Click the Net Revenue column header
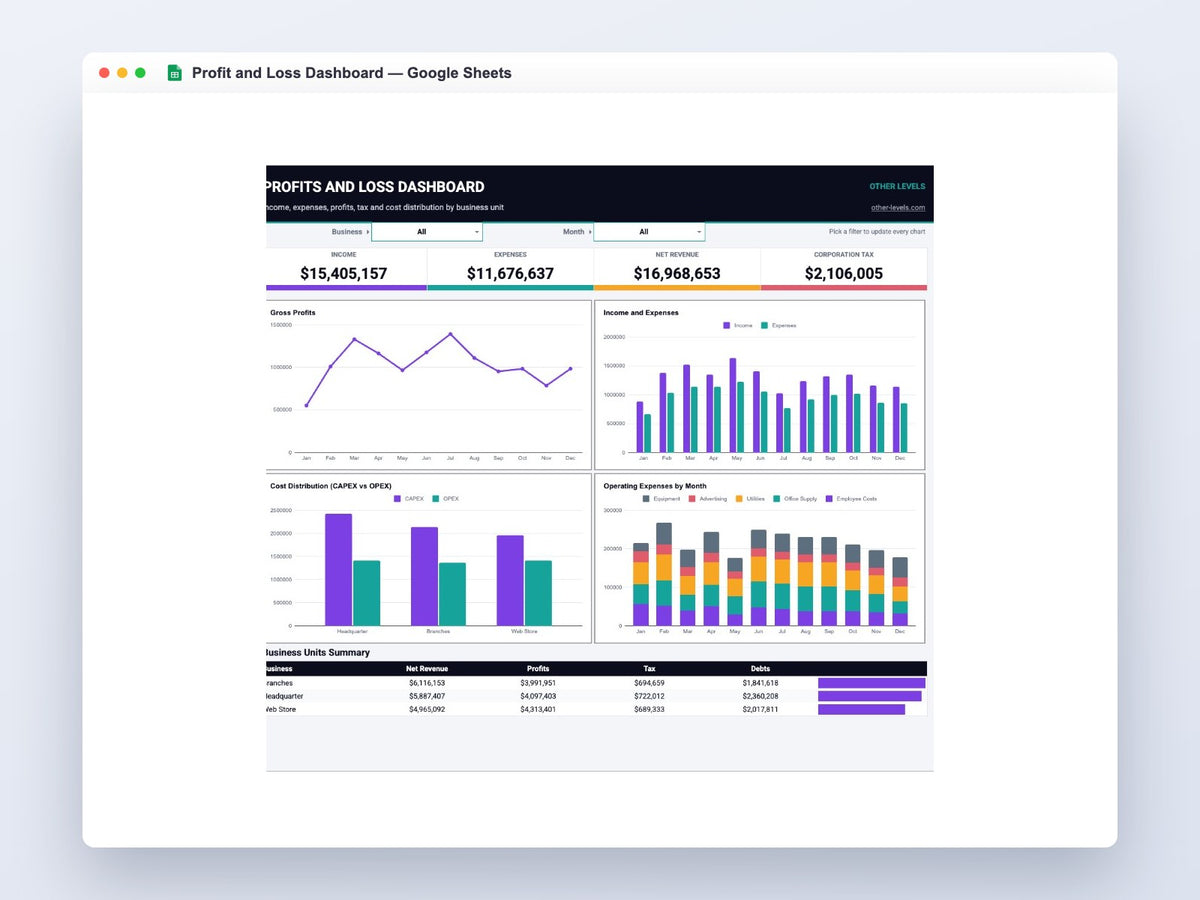The width and height of the screenshot is (1200, 900). pyautogui.click(x=427, y=668)
